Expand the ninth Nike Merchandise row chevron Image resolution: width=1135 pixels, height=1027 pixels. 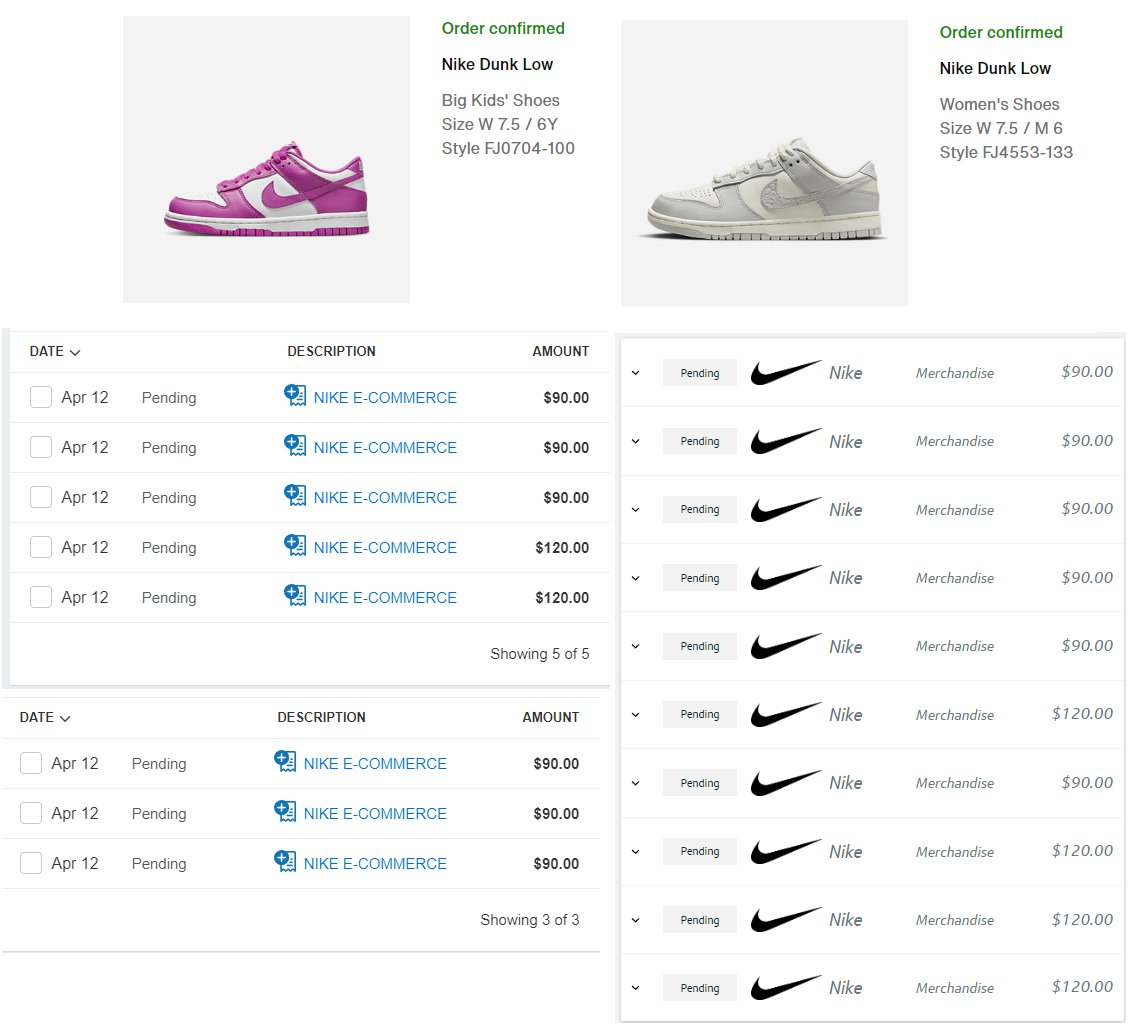636,921
